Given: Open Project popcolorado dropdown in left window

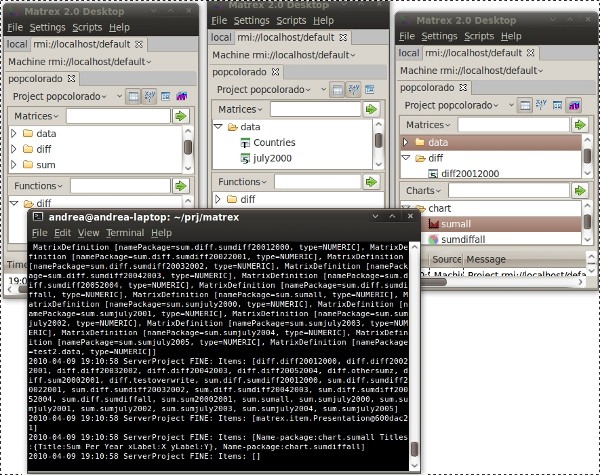Looking at the screenshot, I should pos(64,96).
